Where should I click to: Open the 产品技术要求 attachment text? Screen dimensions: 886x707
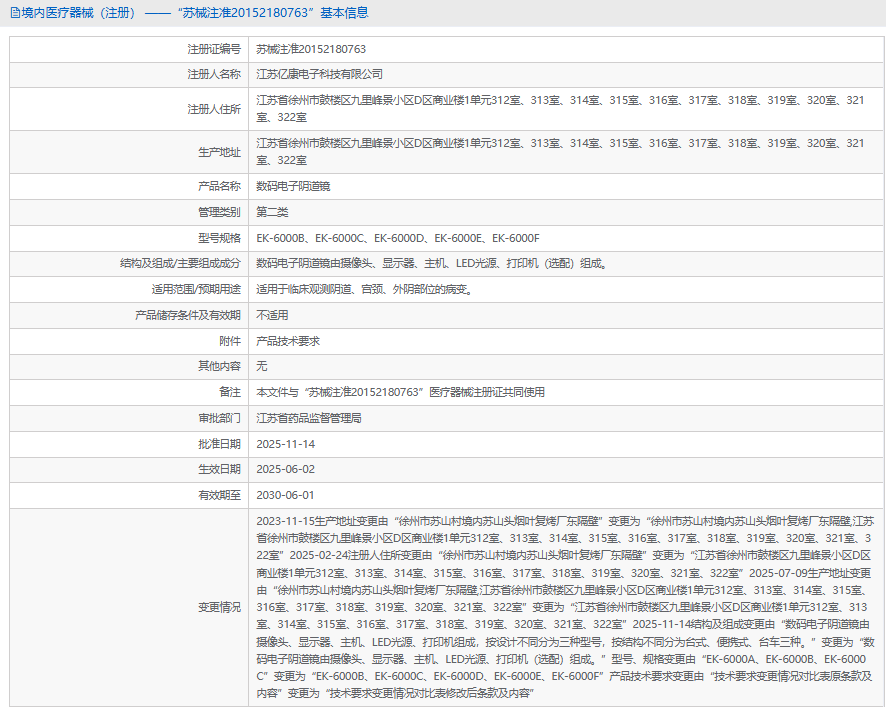[288, 341]
